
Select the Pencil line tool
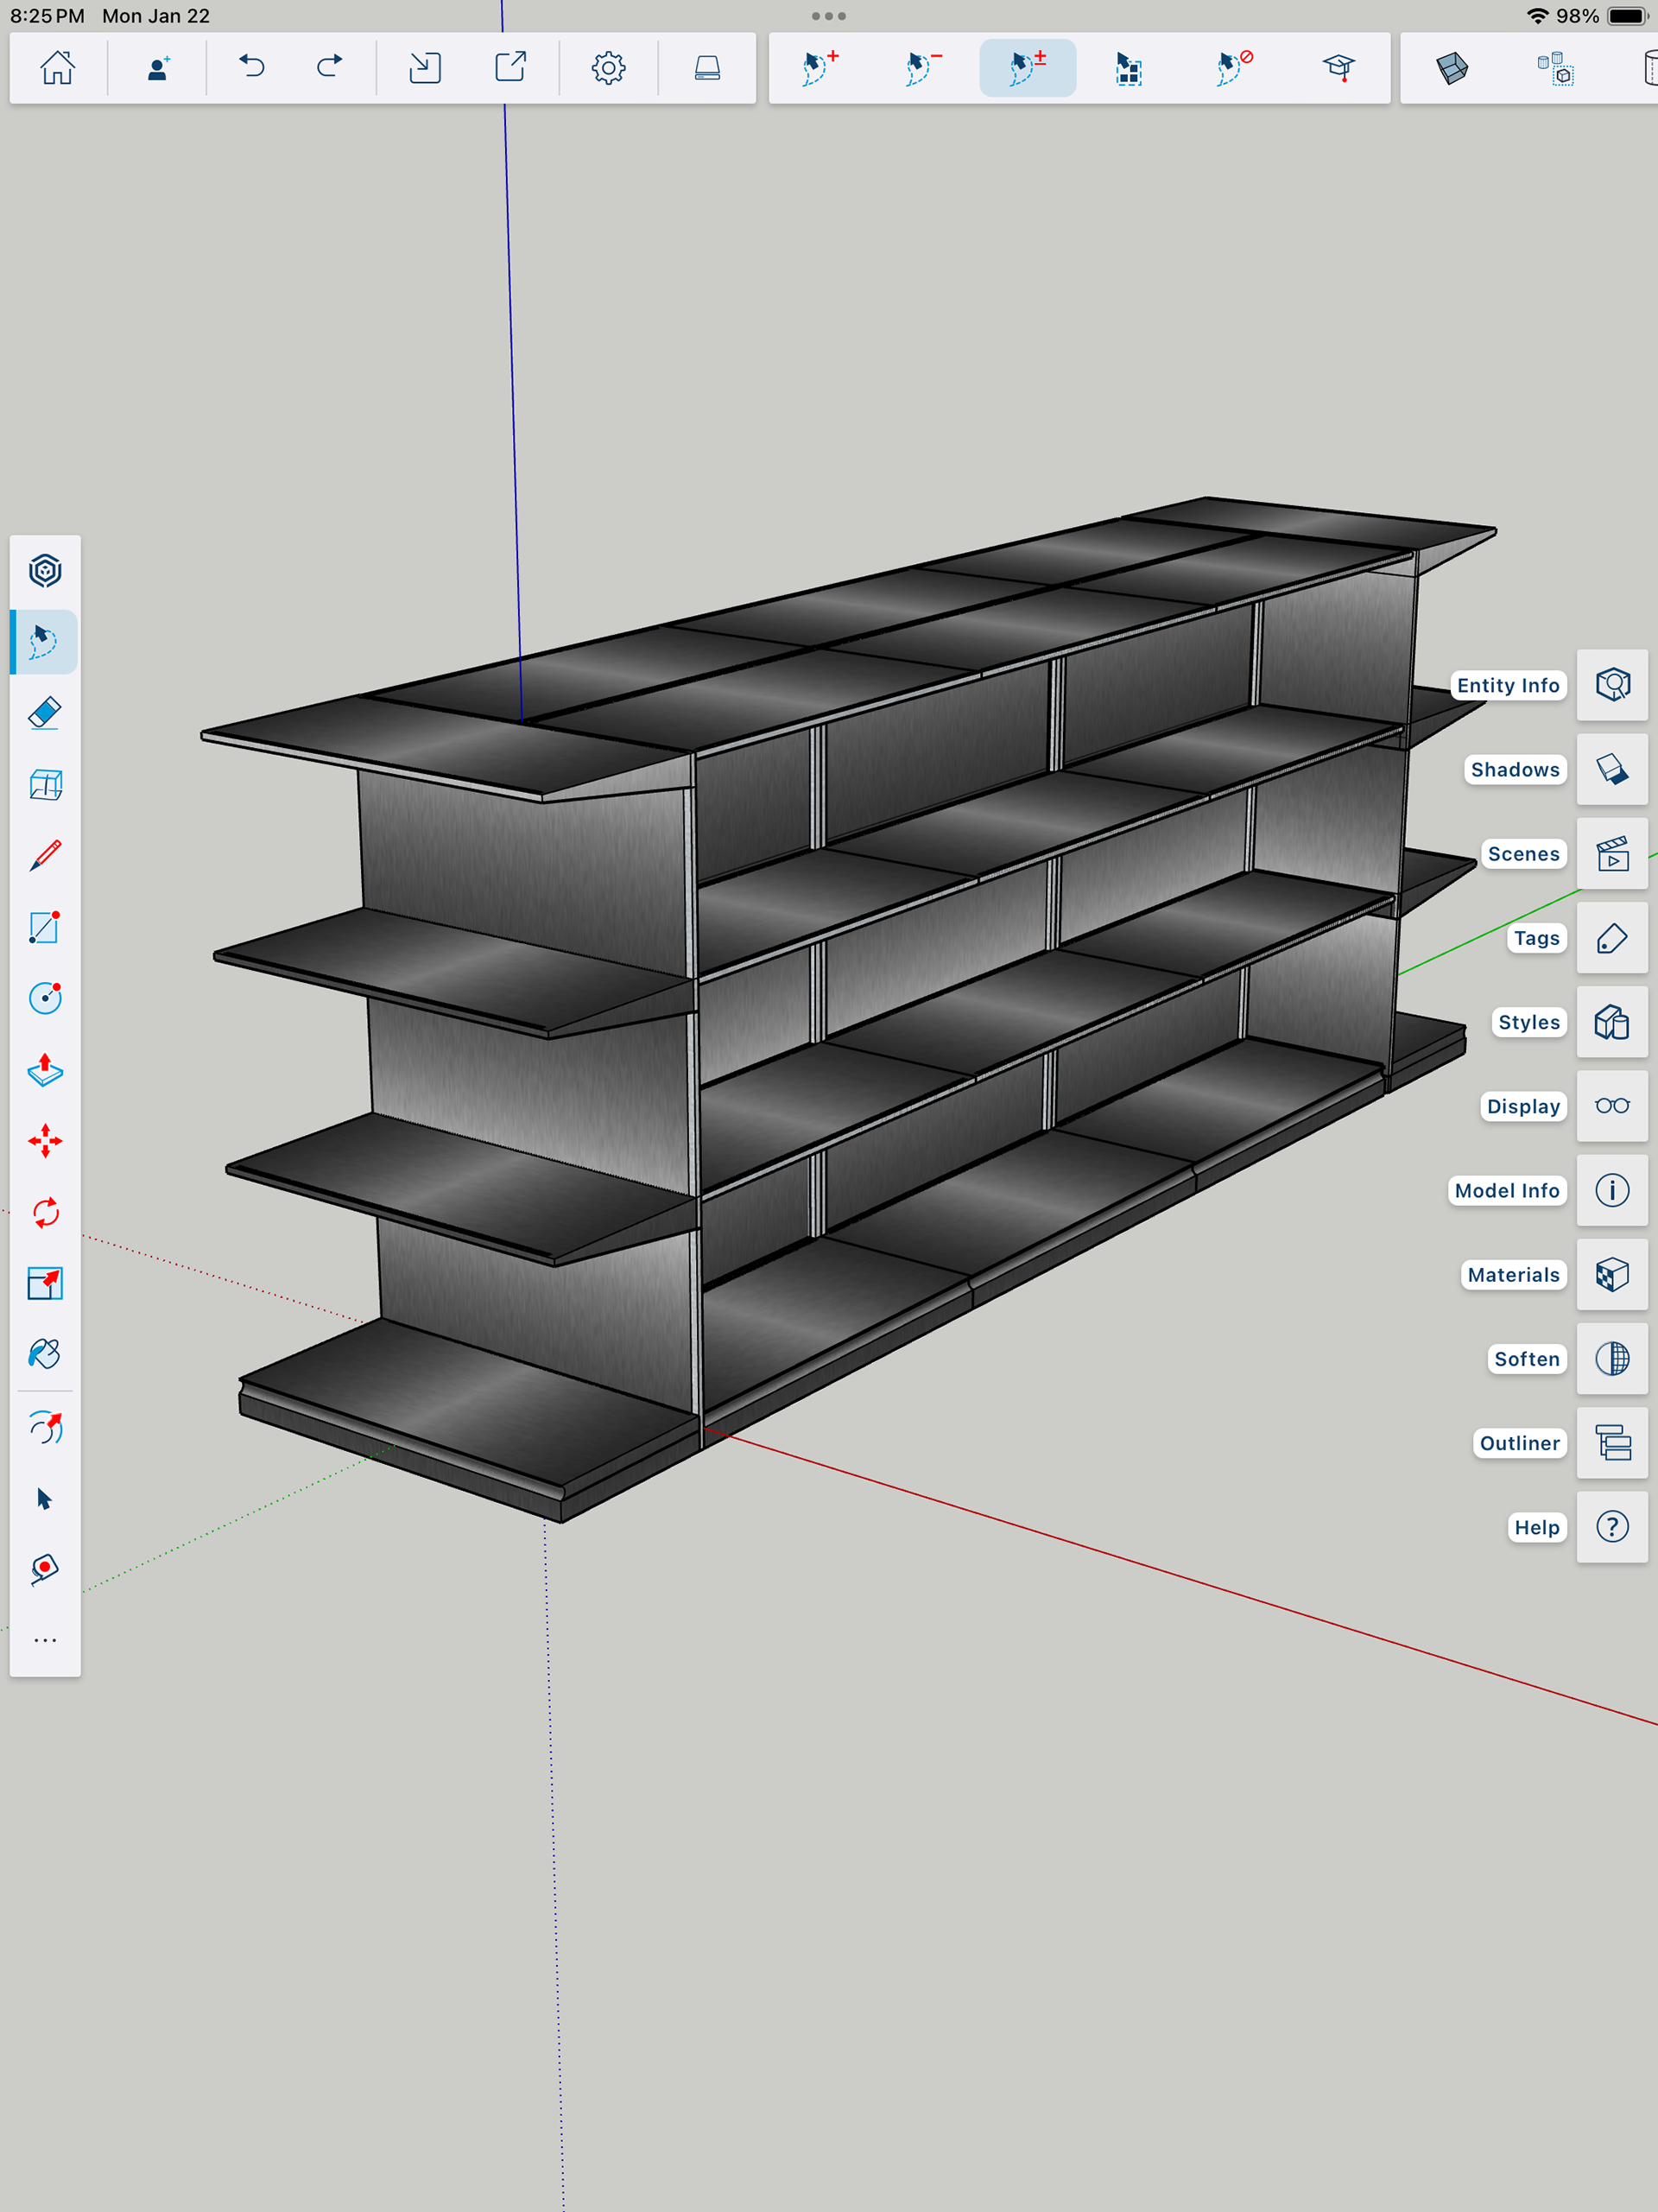(x=45, y=856)
